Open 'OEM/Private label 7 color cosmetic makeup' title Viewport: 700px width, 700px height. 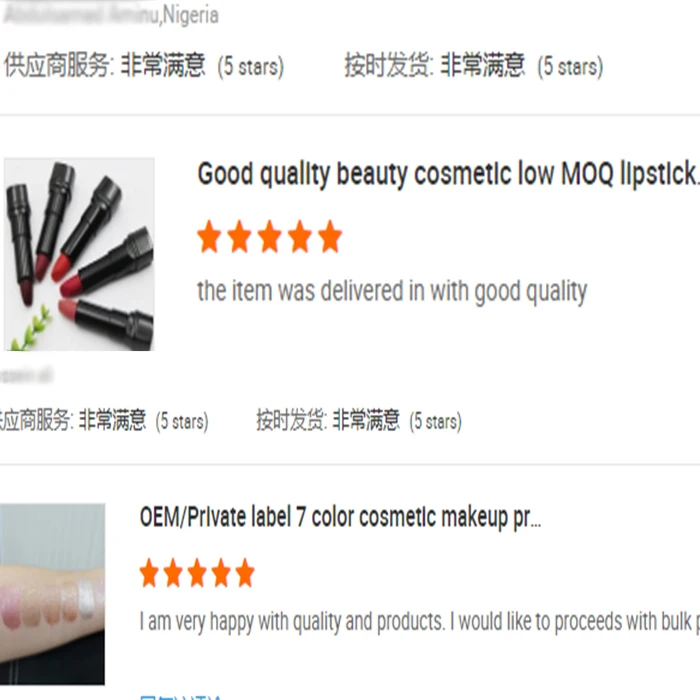[x=340, y=517]
